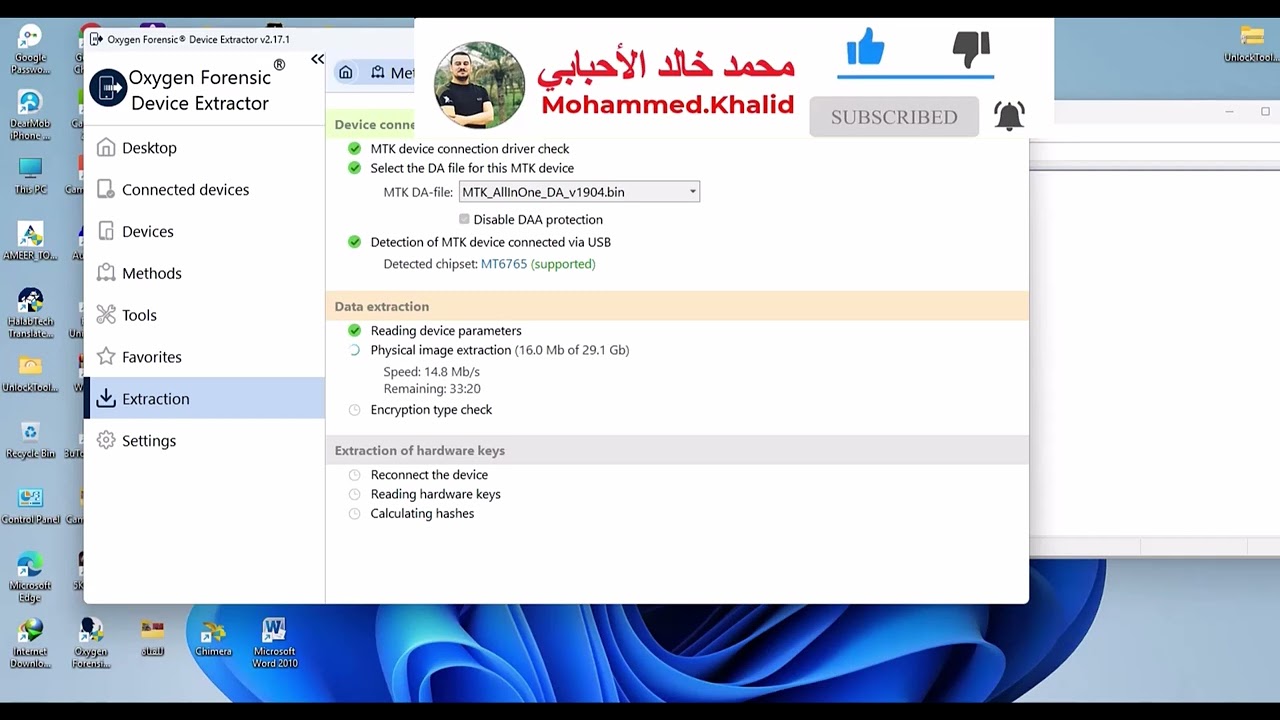
Task: Select the Extraction sidebar item
Action: [204, 399]
